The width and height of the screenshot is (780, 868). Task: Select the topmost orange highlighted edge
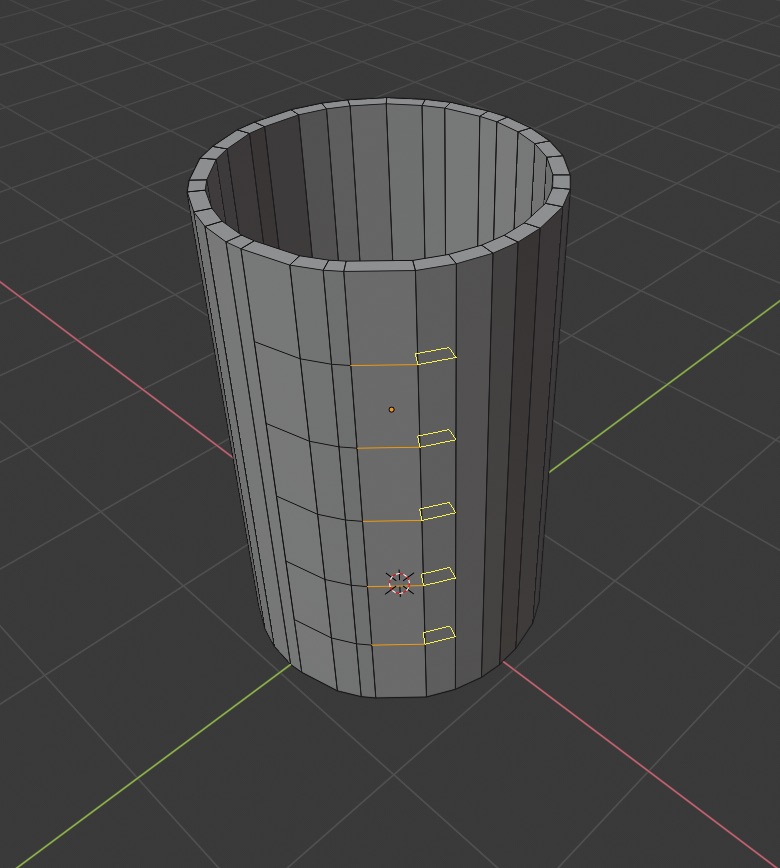[x=383, y=365]
